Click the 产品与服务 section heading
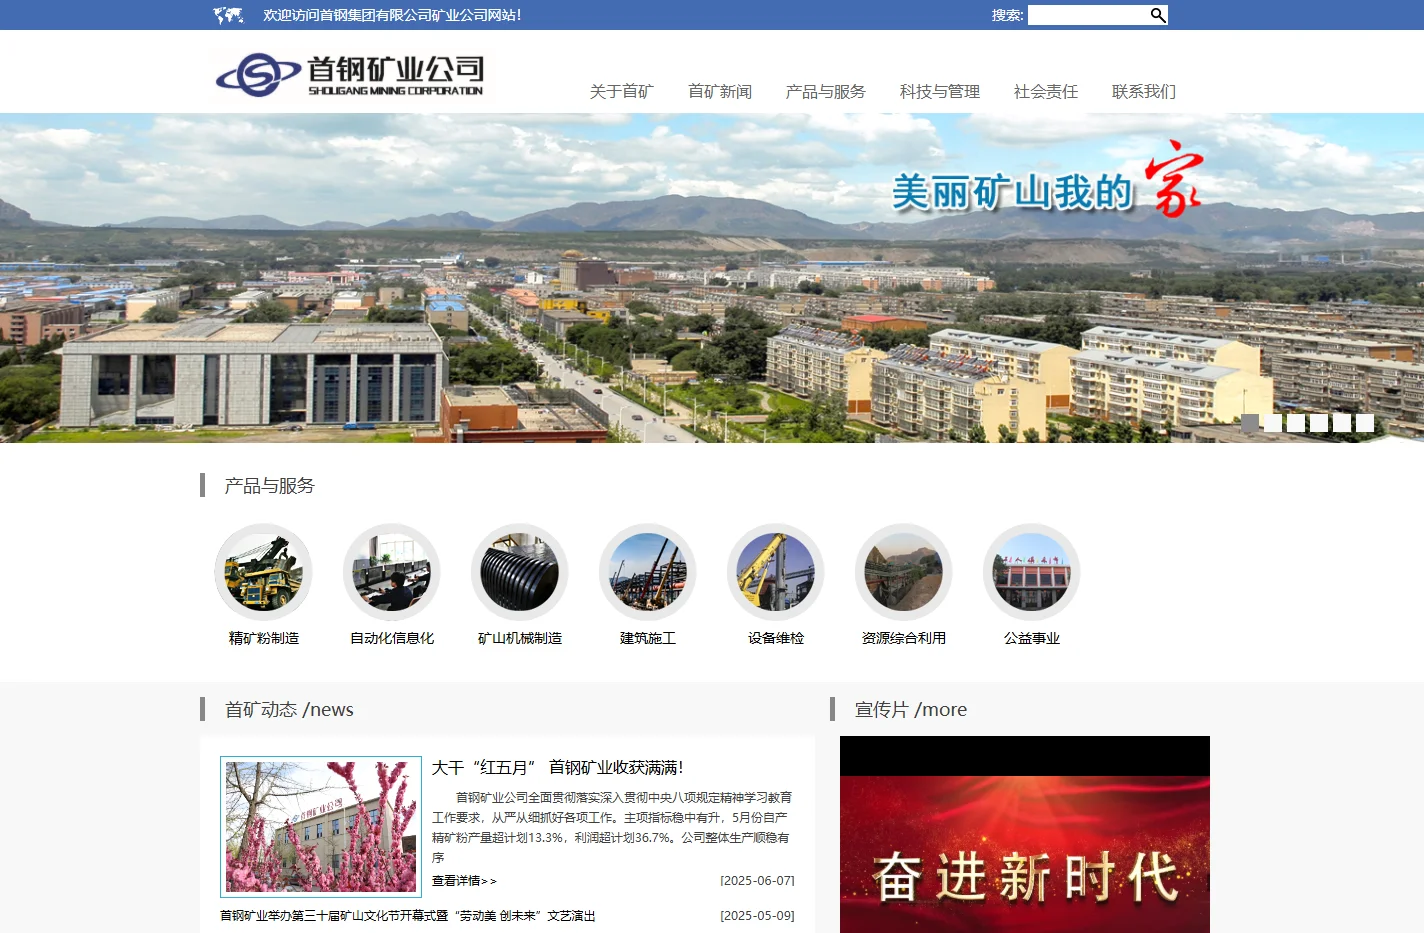 [x=269, y=485]
